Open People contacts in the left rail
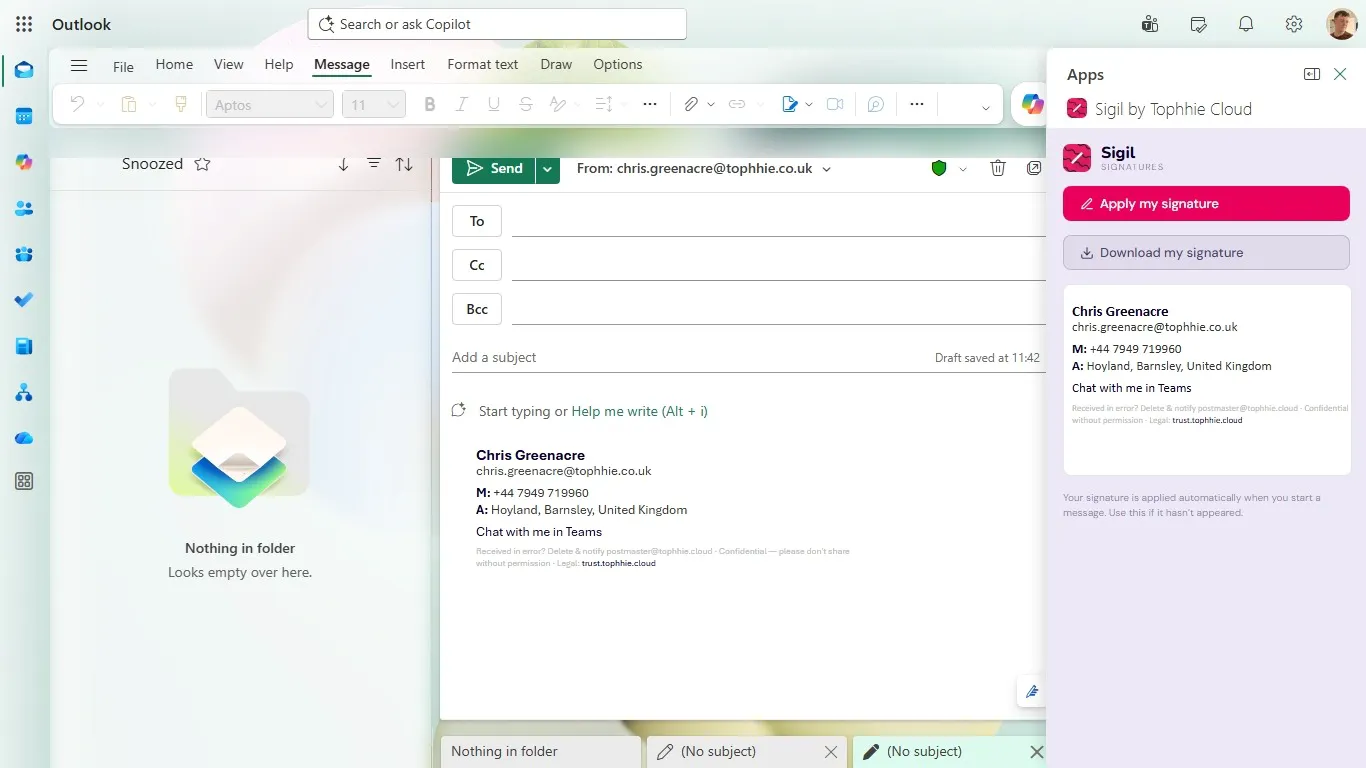The width and height of the screenshot is (1366, 768). point(24,208)
